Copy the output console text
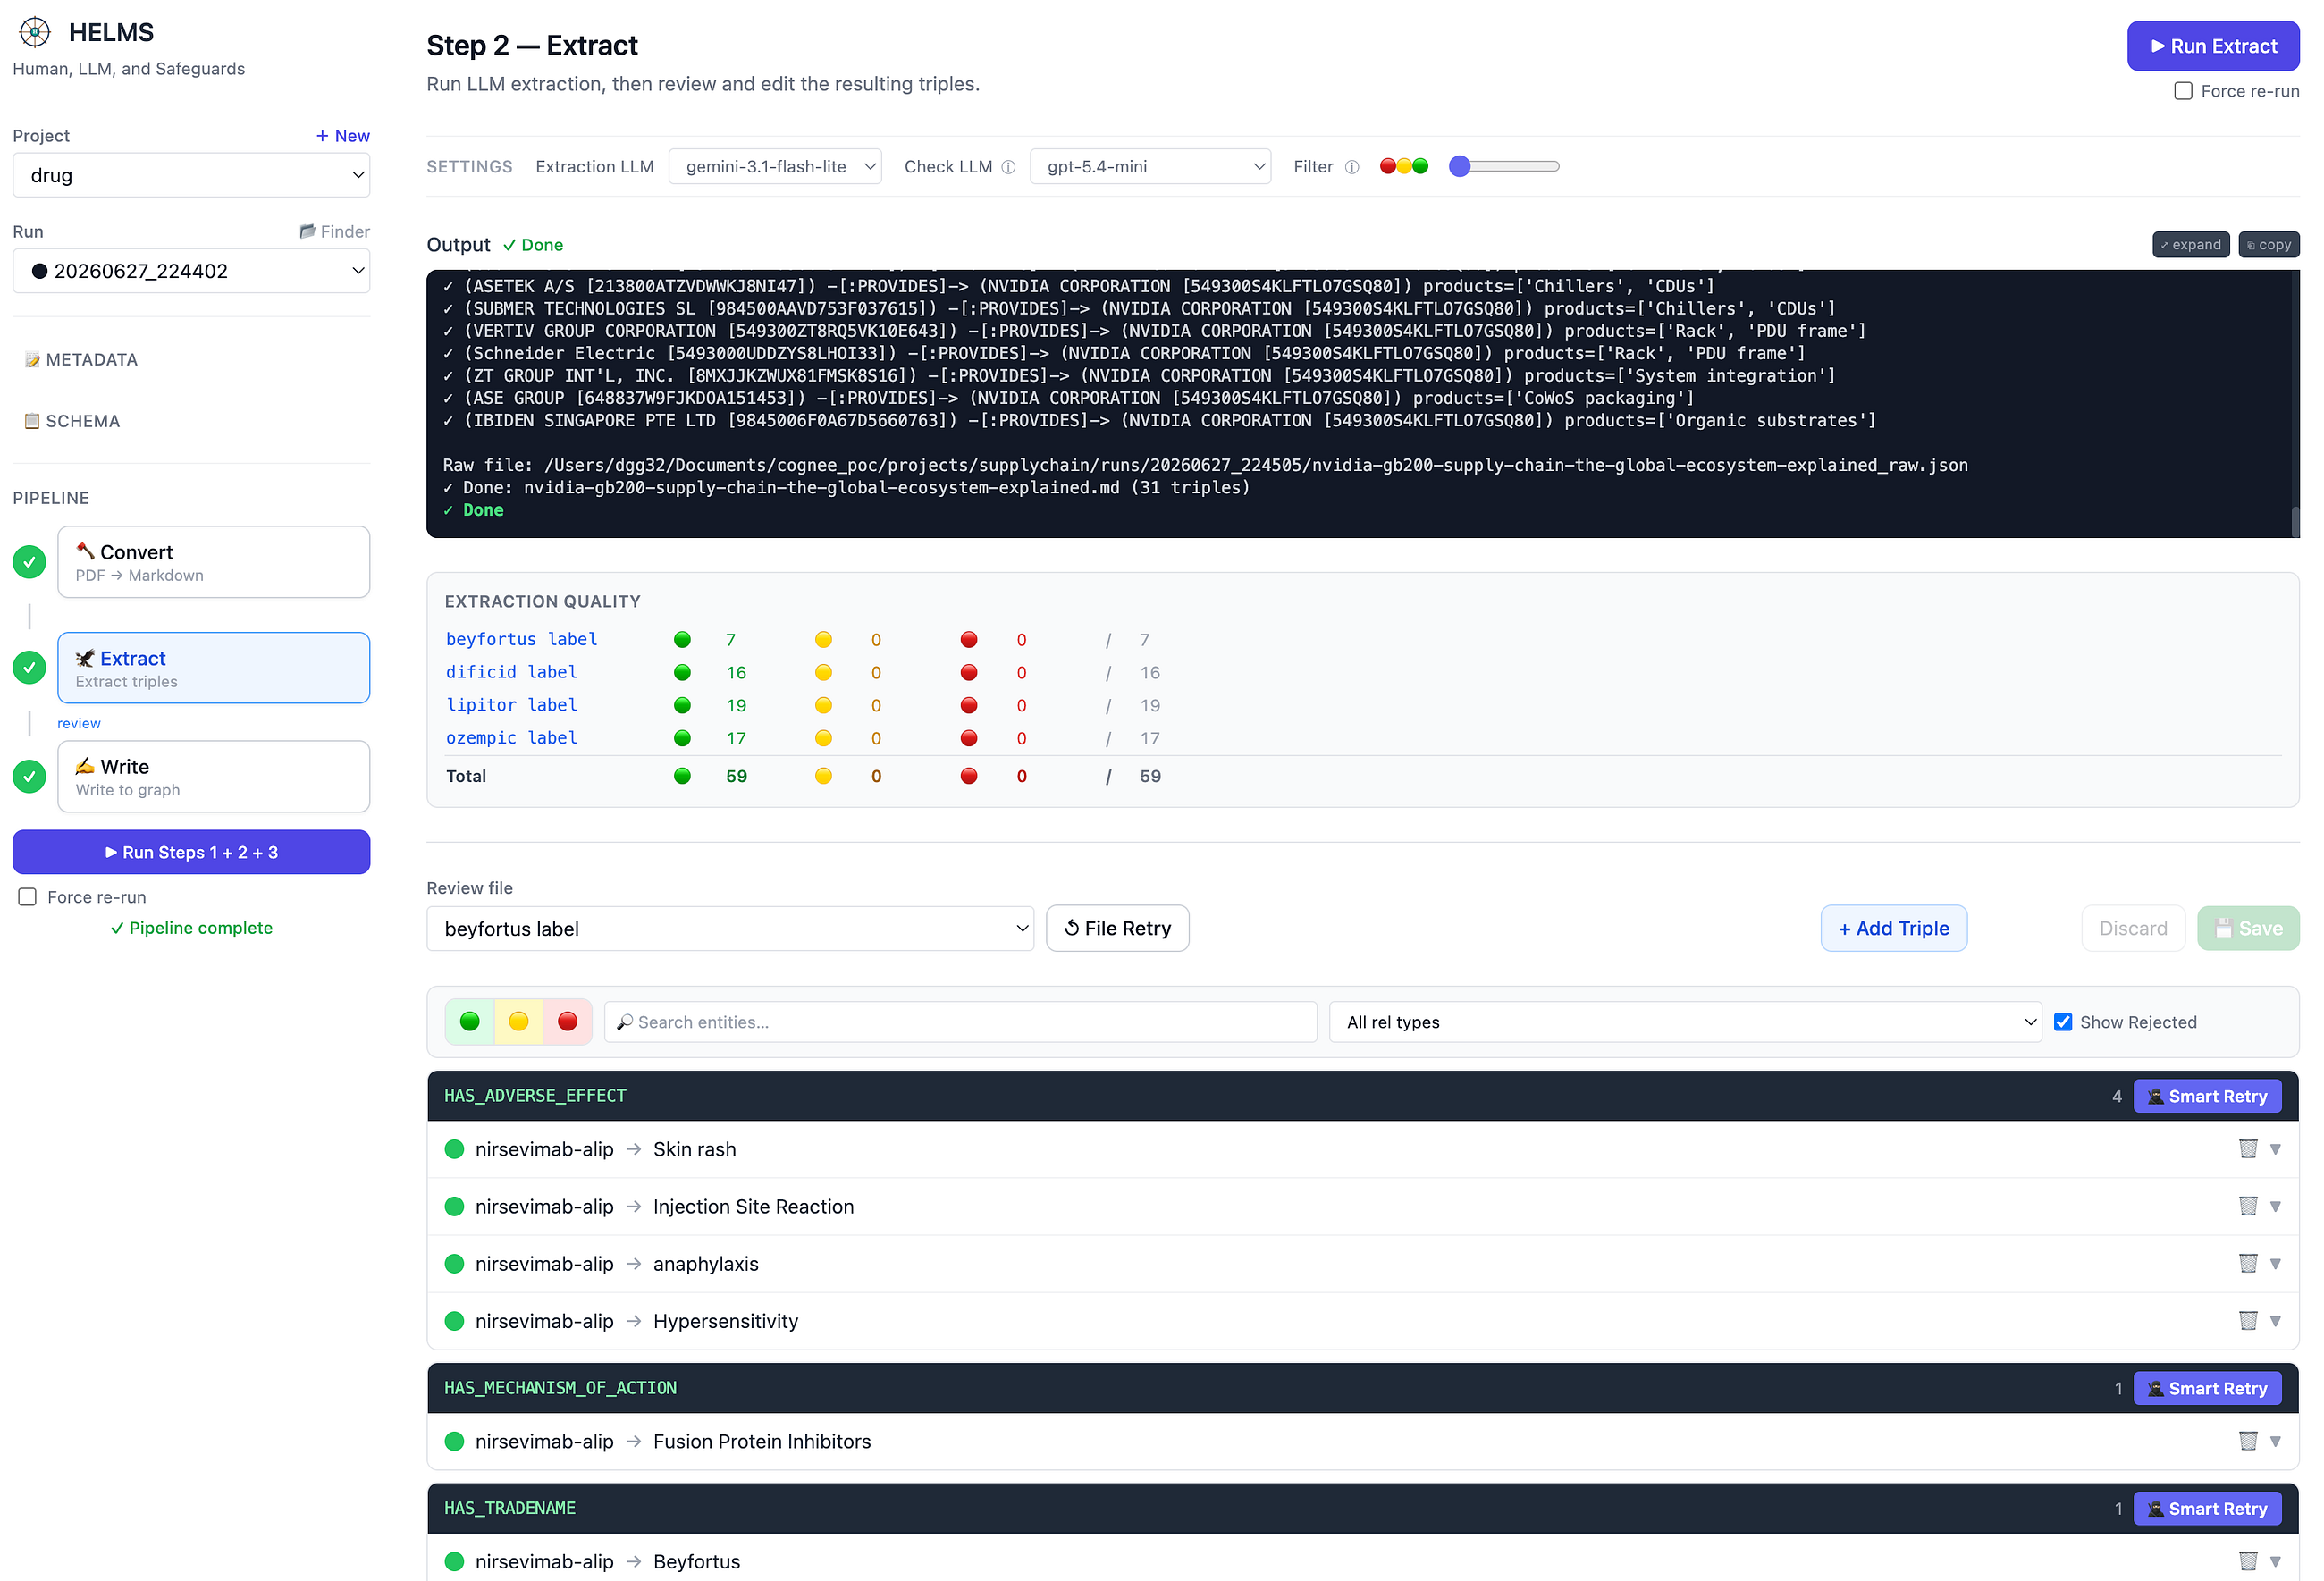This screenshot has height=1581, width=2324. click(2268, 245)
